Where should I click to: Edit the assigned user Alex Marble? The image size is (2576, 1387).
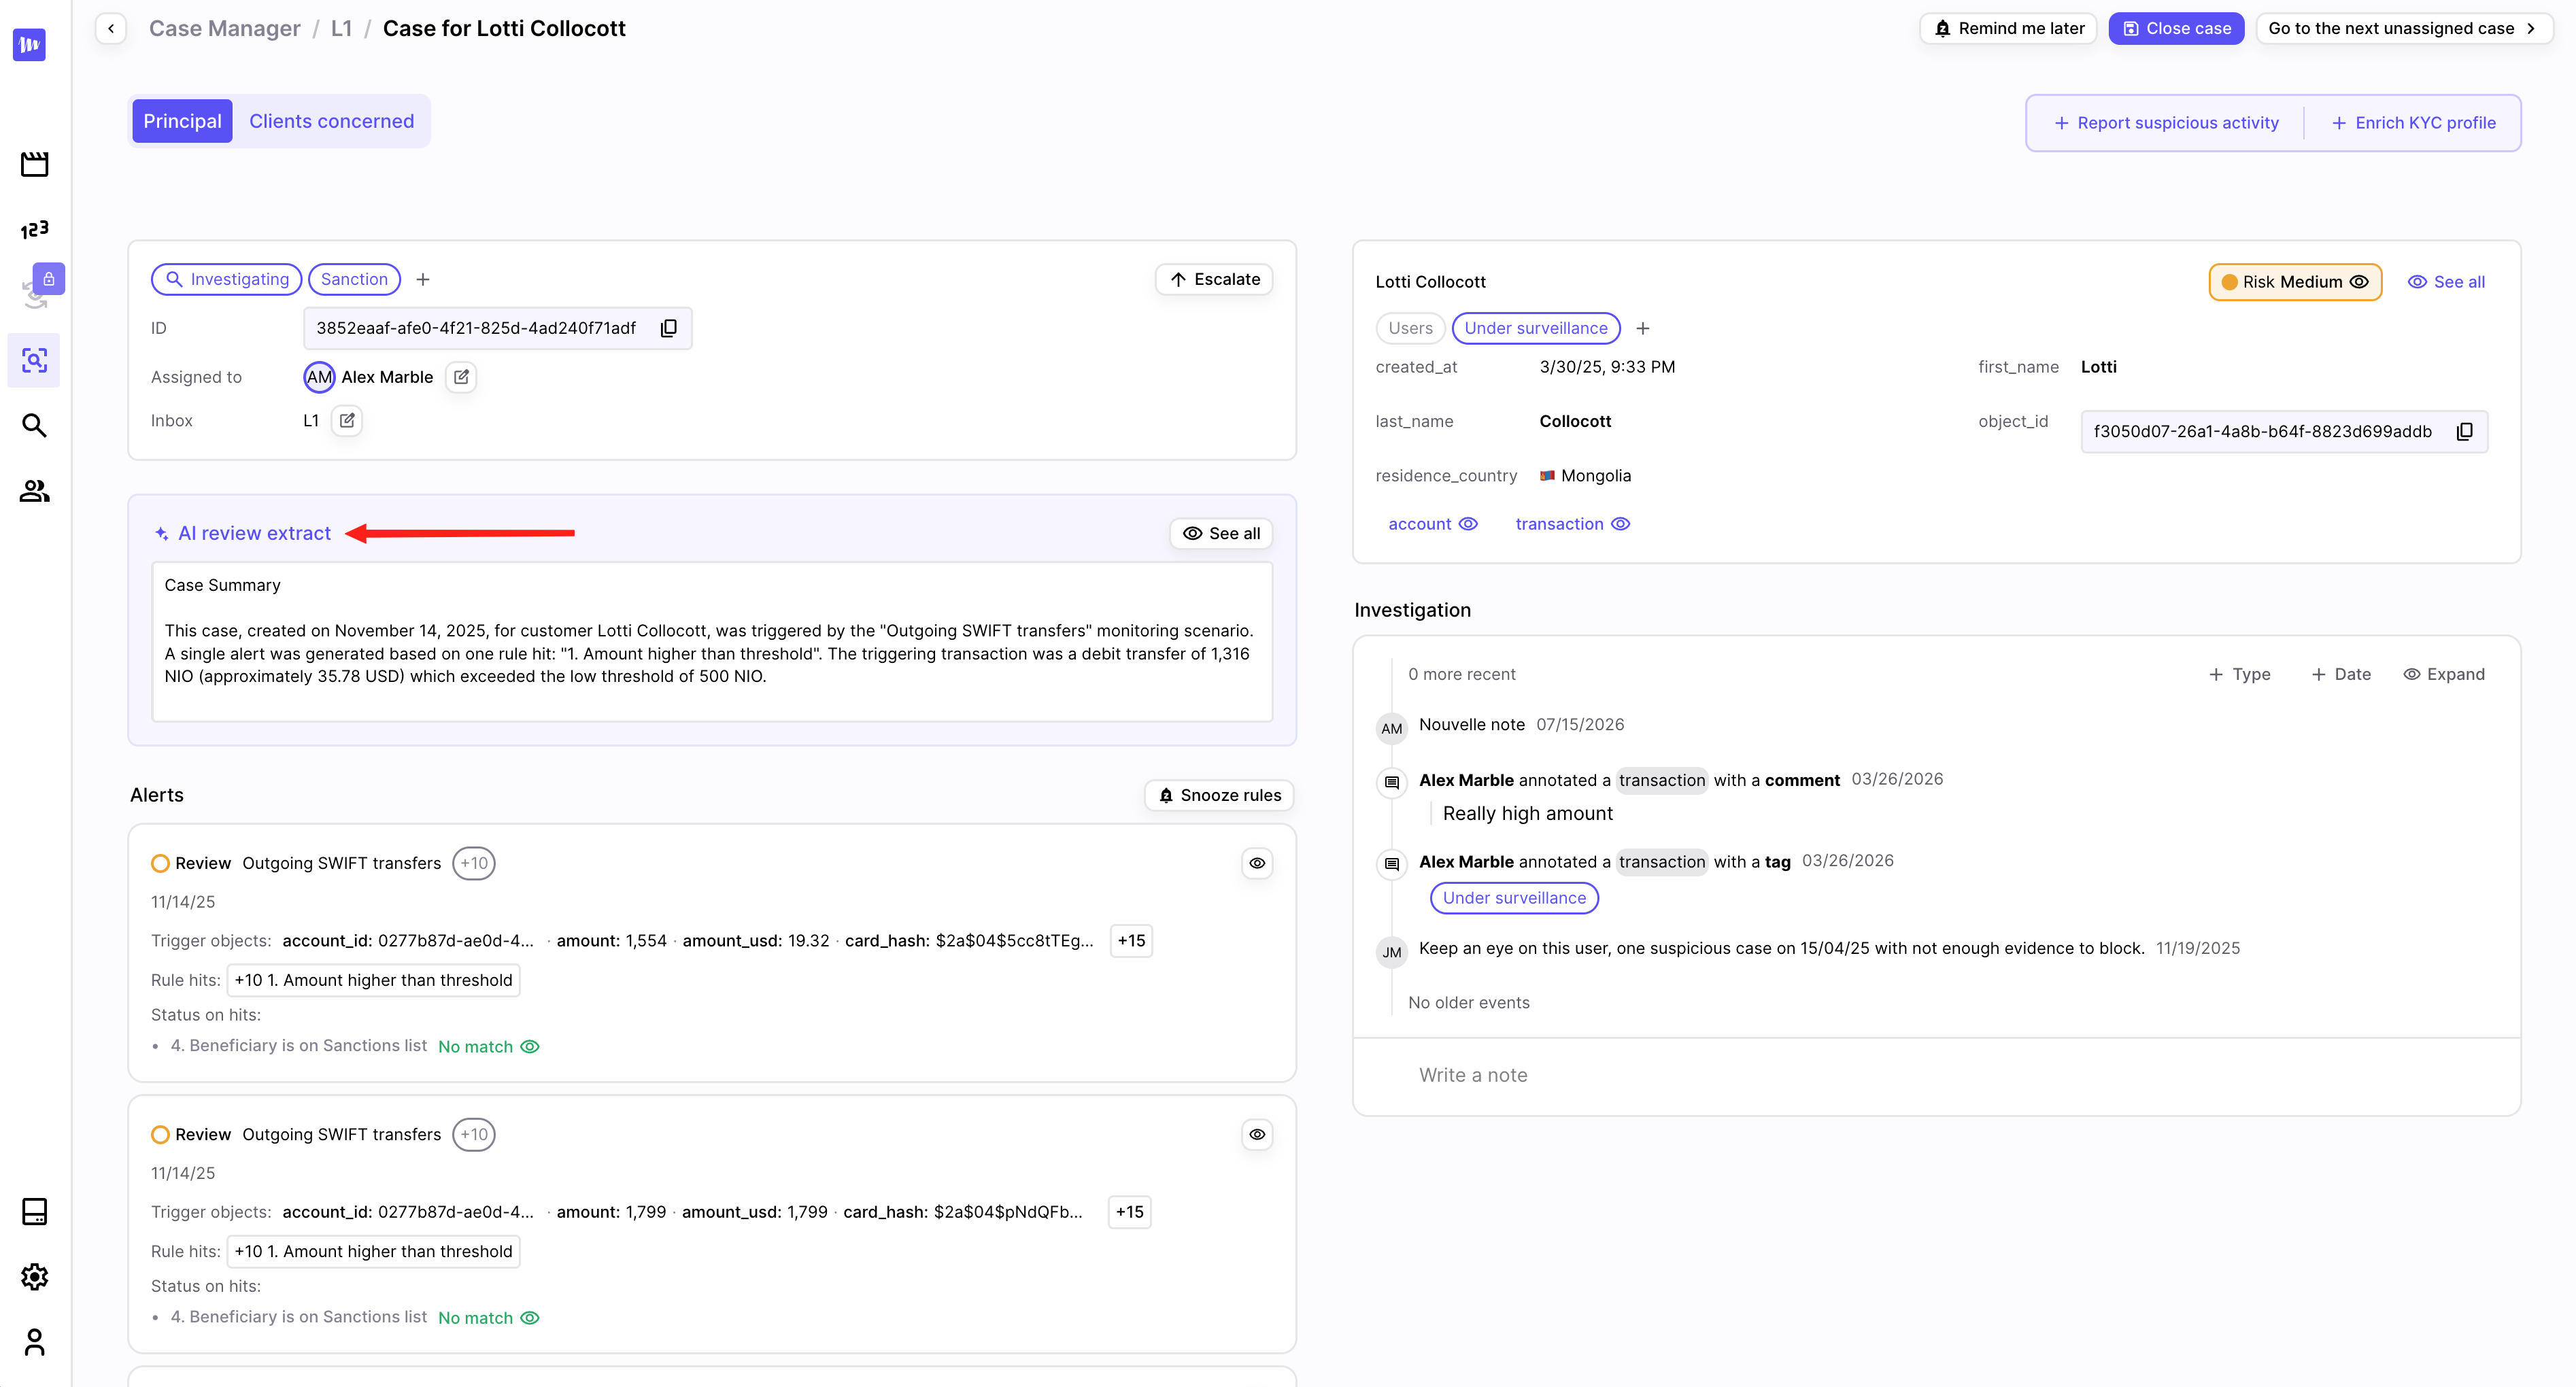(461, 377)
